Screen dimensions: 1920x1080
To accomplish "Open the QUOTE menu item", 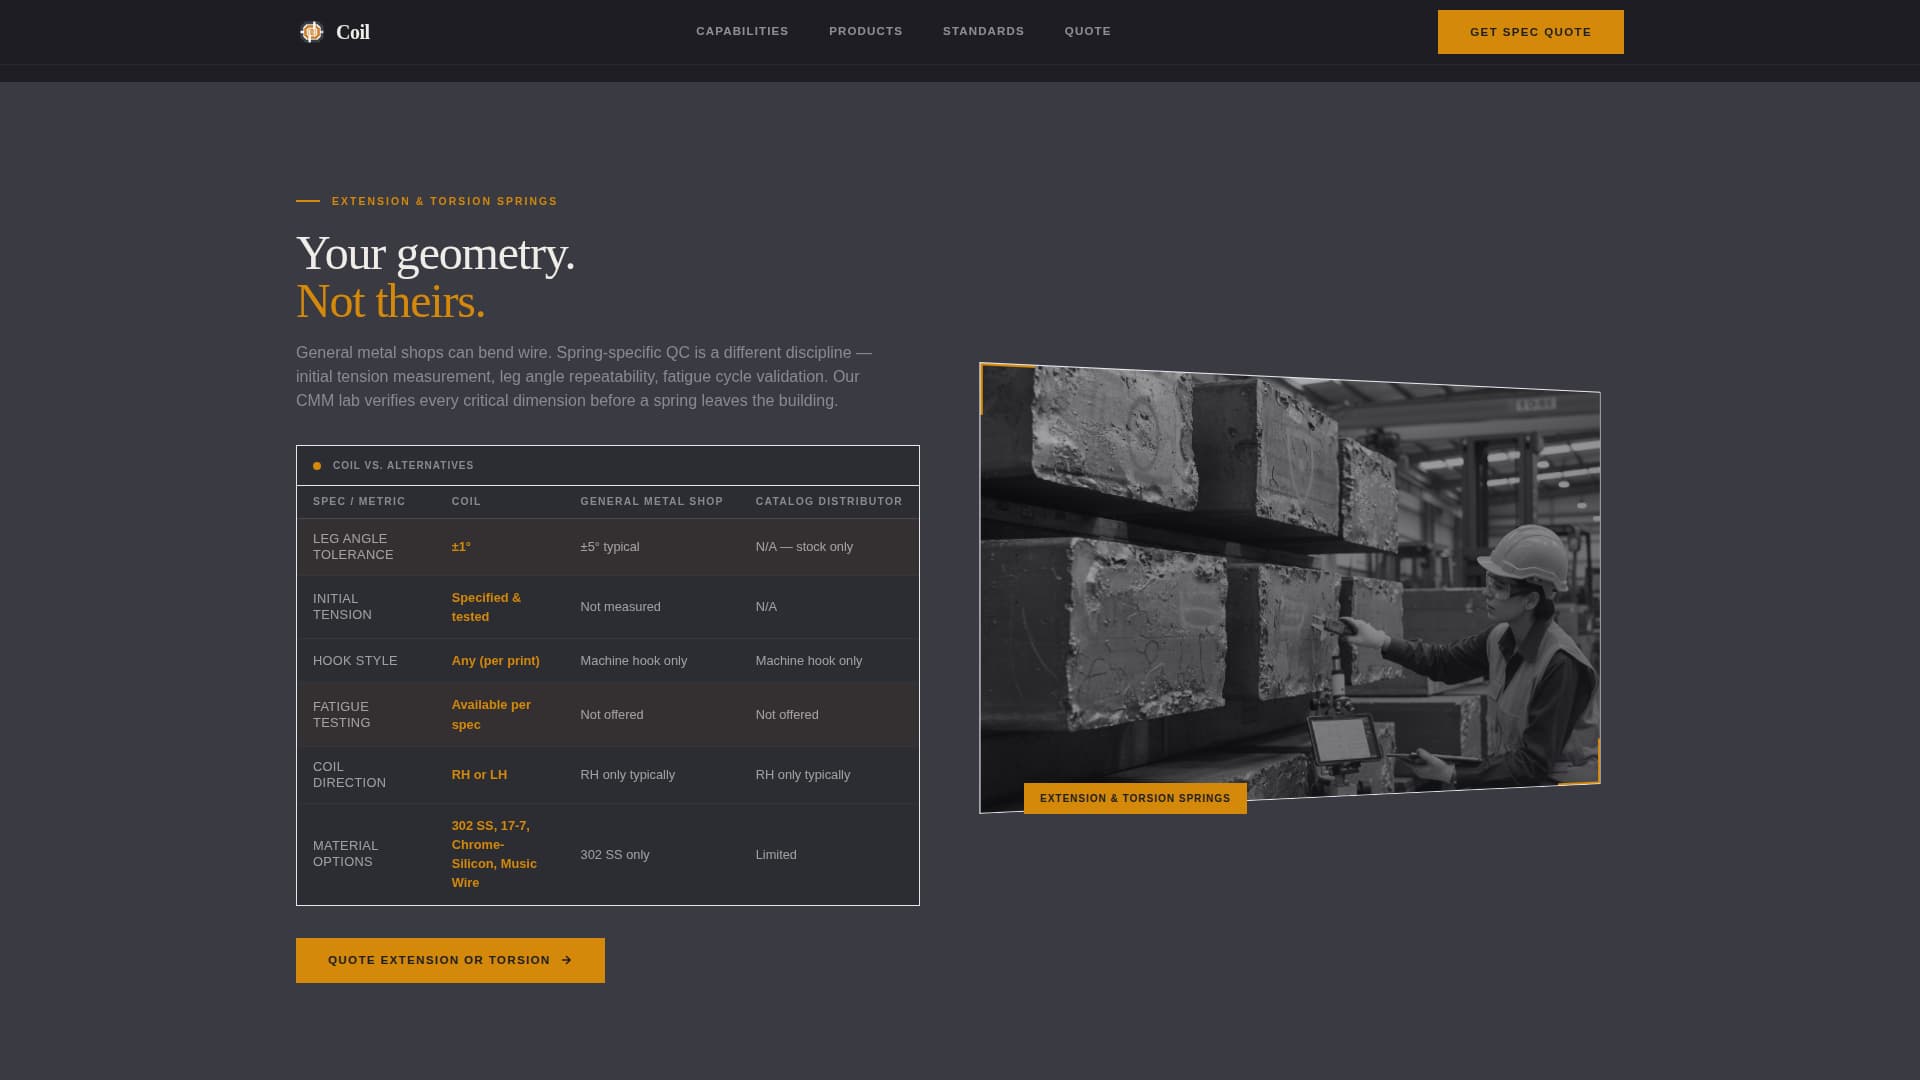I will point(1087,31).
